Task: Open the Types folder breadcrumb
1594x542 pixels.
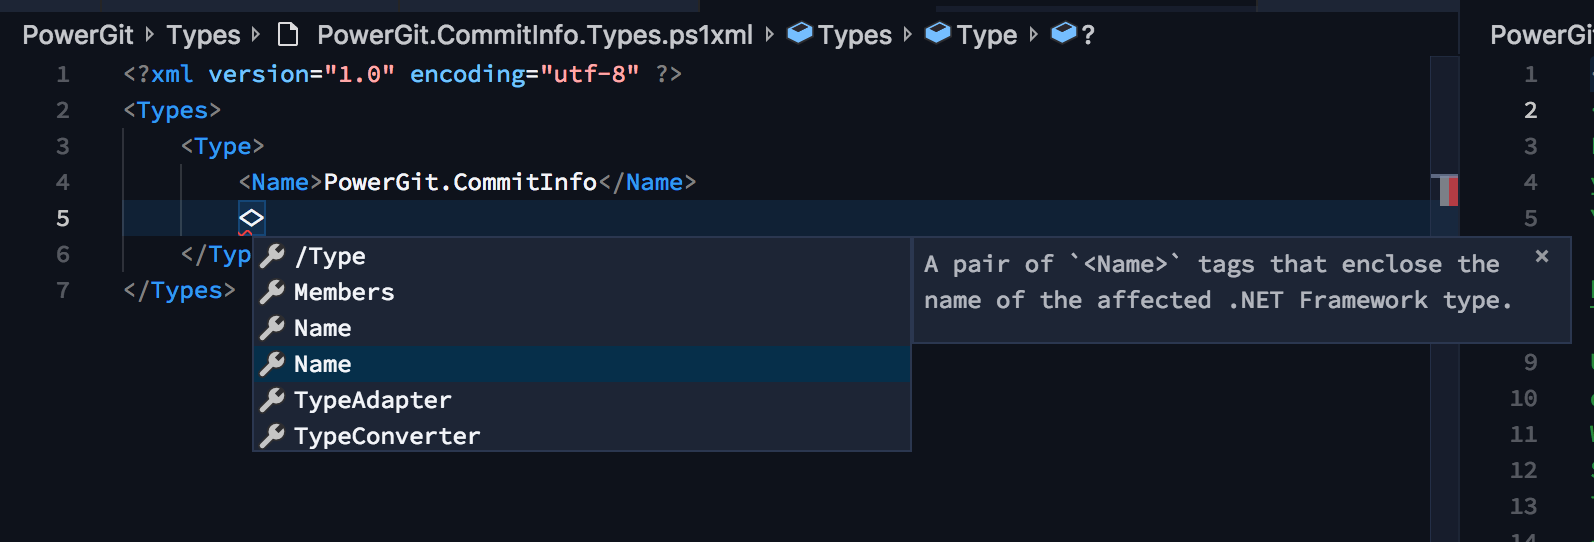Action: point(204,35)
